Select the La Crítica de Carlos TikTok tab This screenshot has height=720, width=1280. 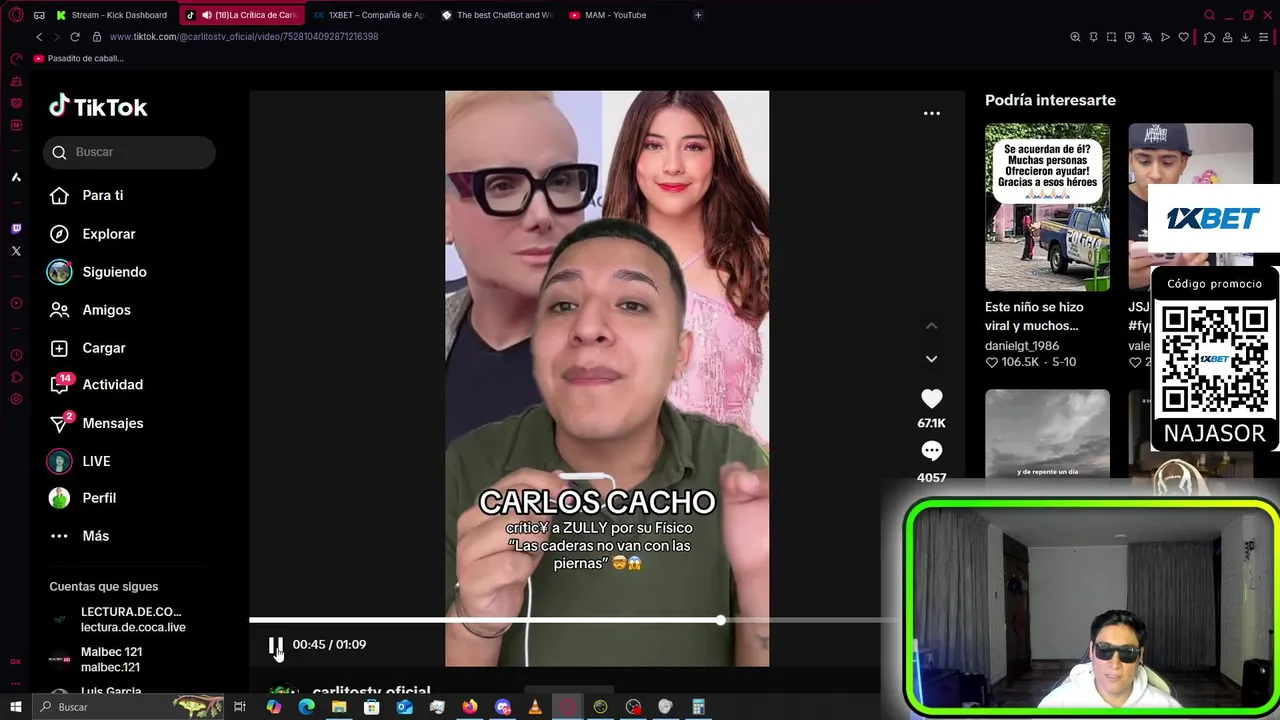[x=241, y=15]
